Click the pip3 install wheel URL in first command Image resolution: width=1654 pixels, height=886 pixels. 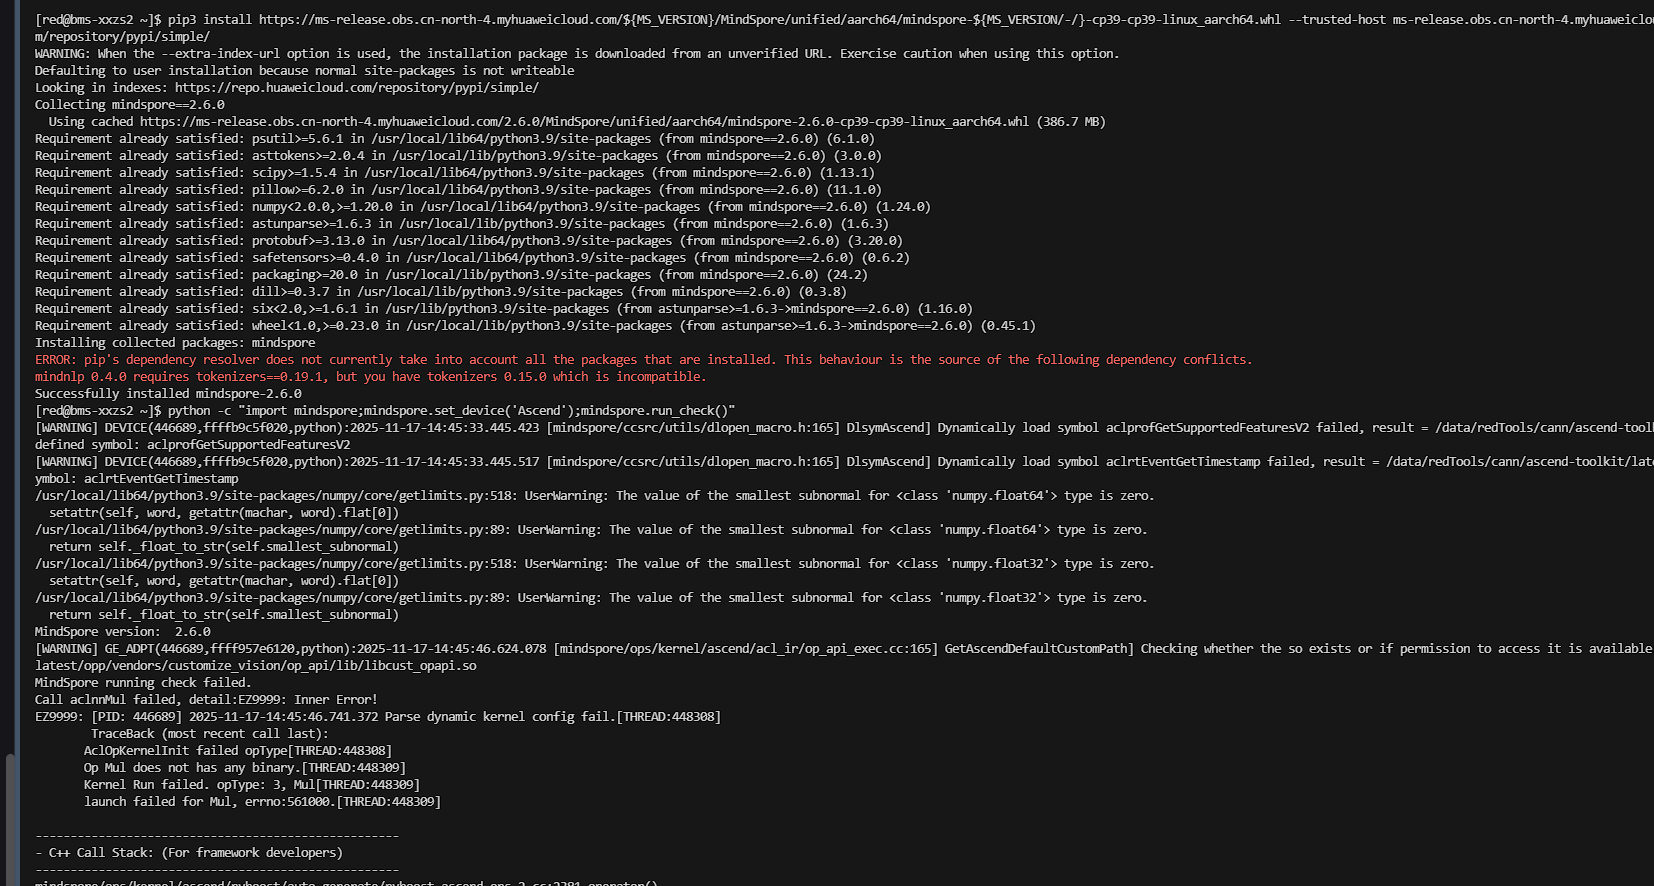tap(770, 20)
